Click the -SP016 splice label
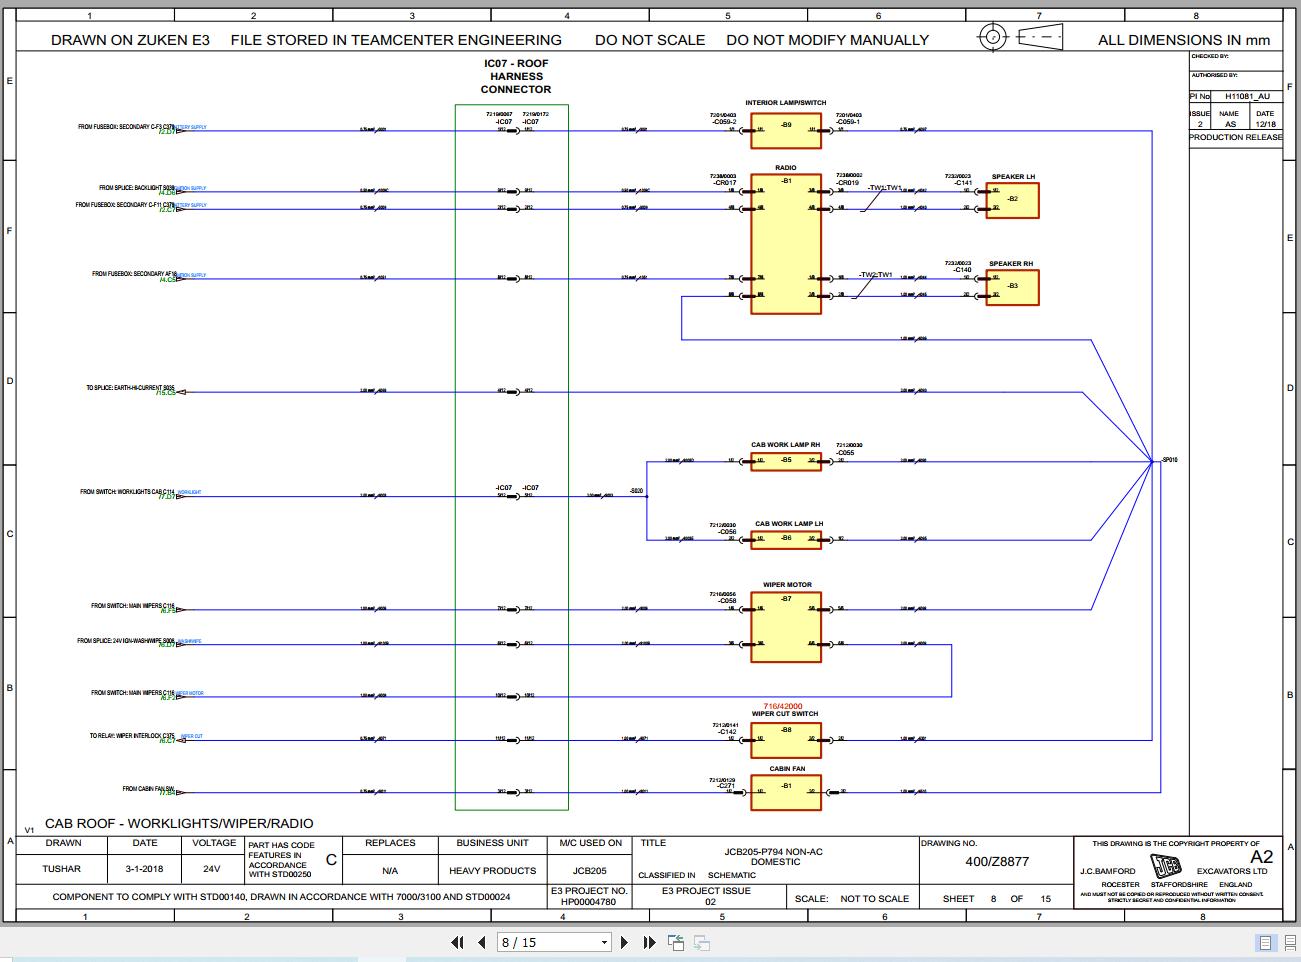The height and width of the screenshot is (962, 1301). point(1168,460)
